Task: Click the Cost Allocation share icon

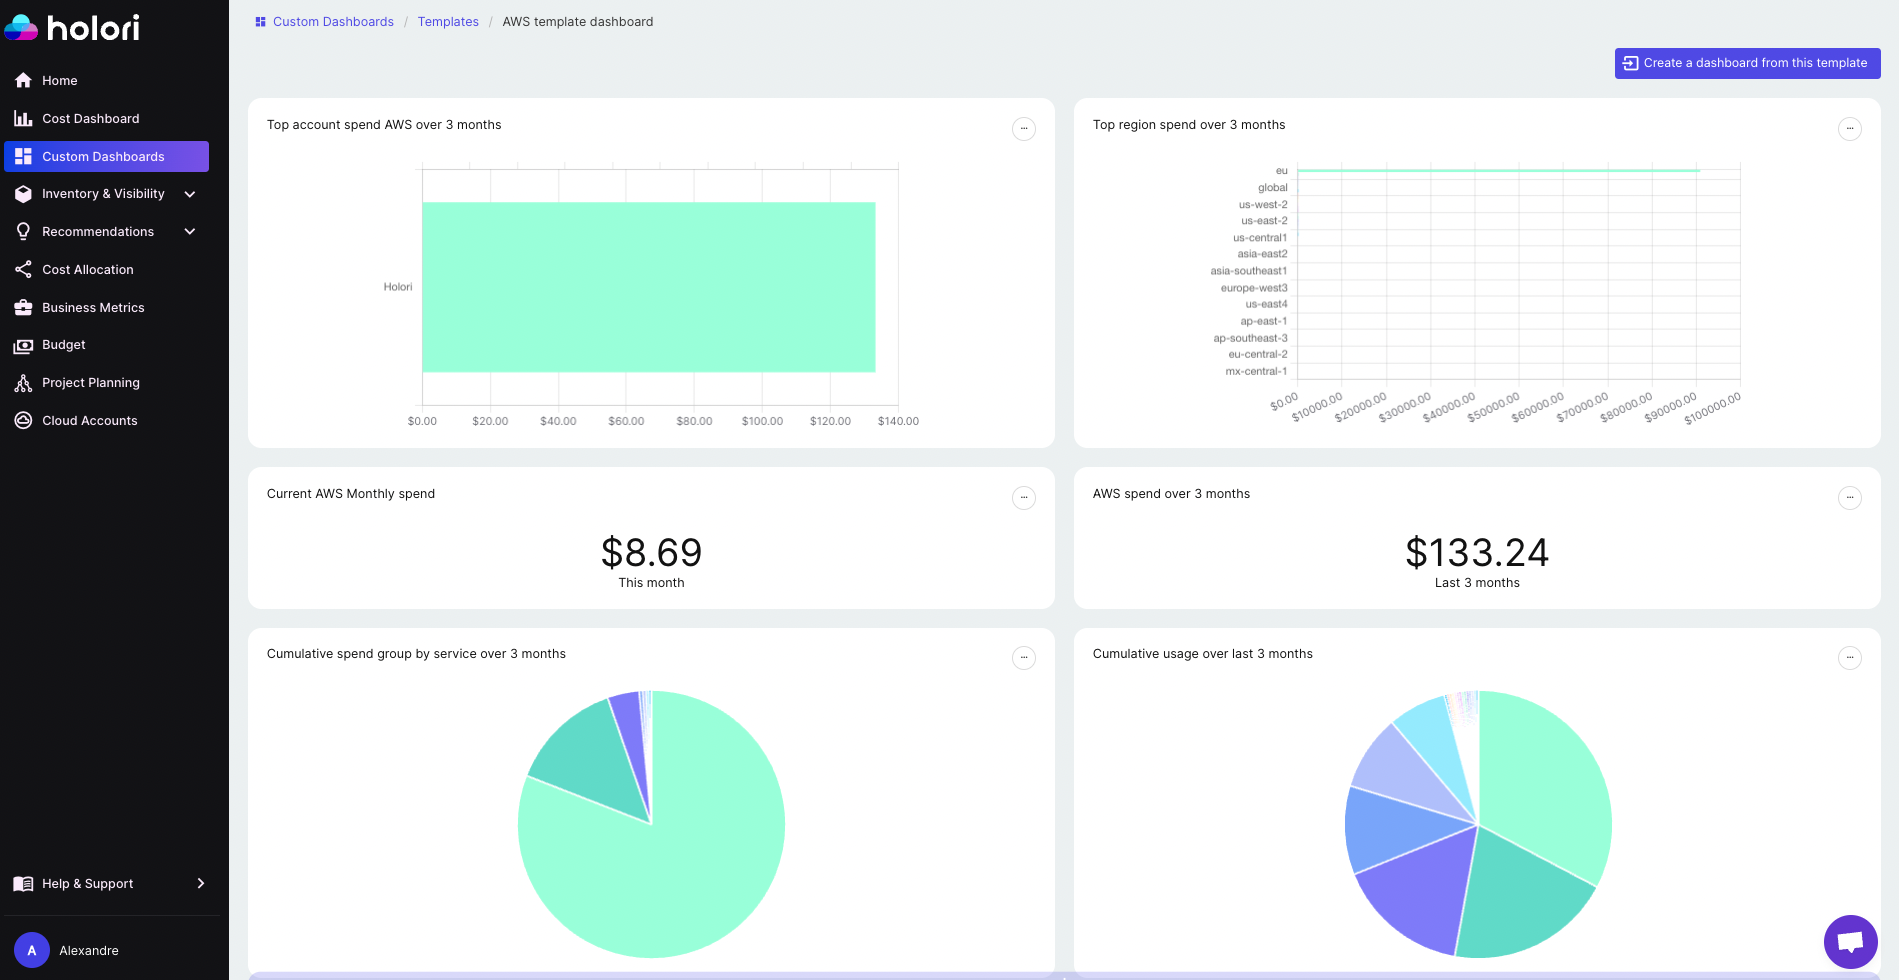Action: click(x=23, y=270)
